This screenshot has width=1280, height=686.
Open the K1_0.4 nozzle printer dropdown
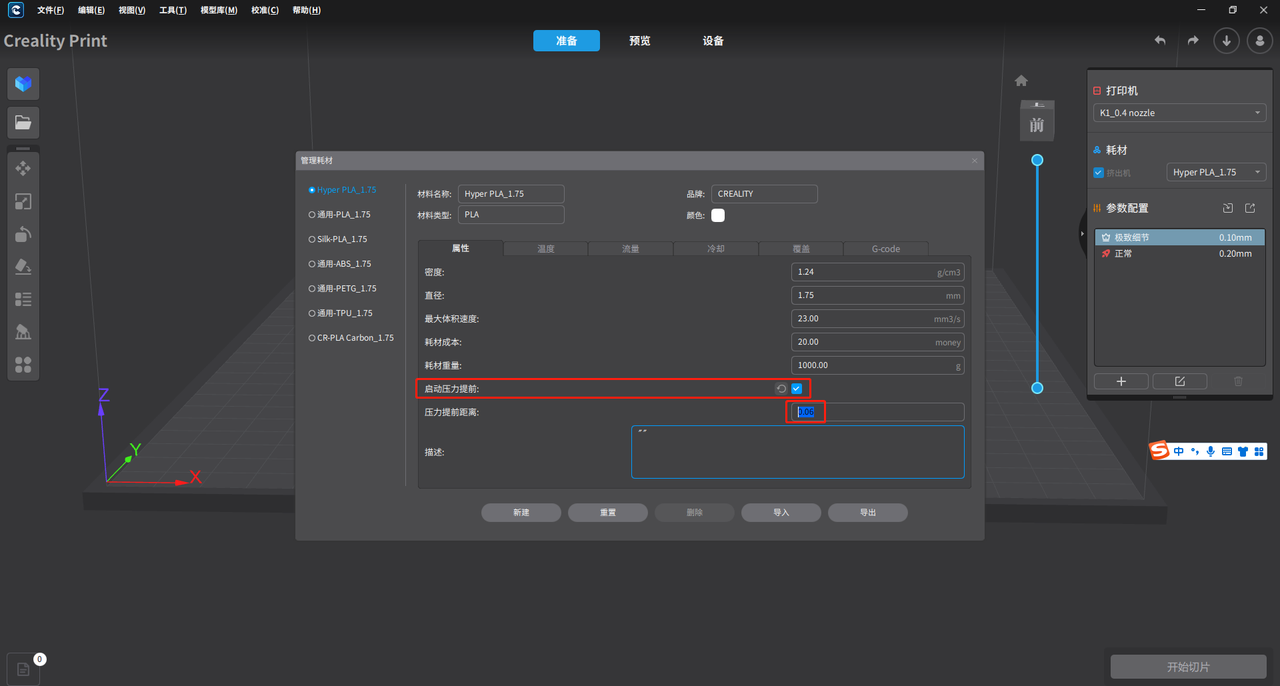[1180, 113]
